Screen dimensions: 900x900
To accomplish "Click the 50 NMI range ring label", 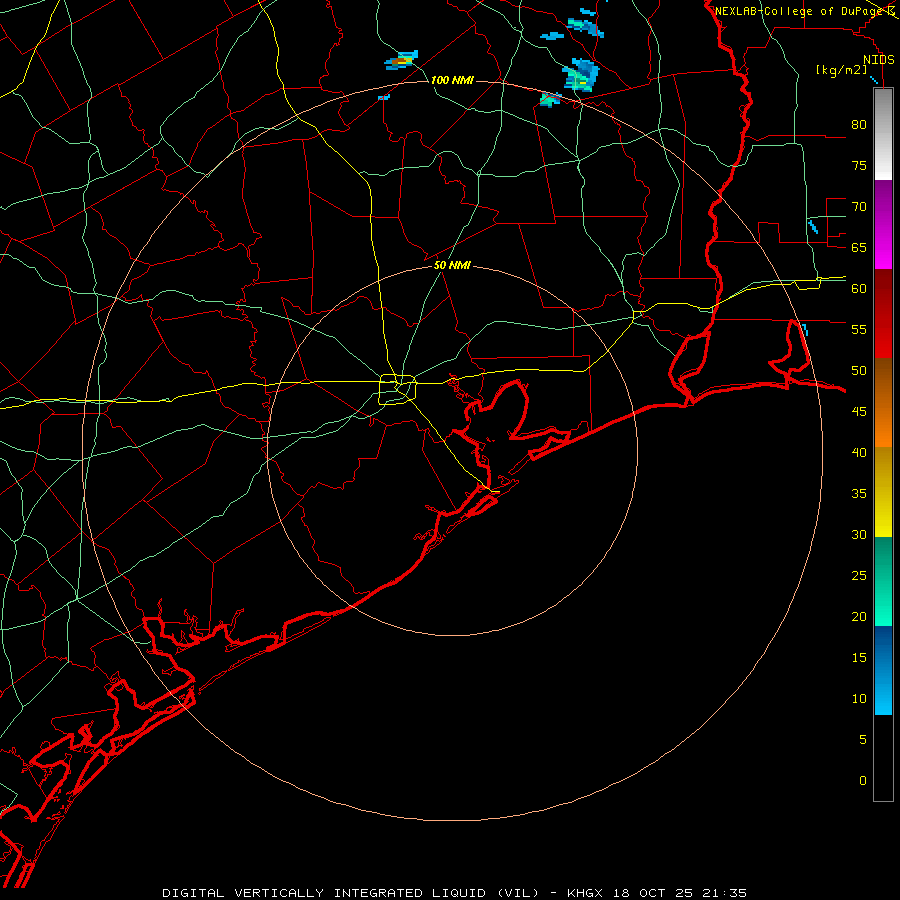I will (452, 265).
